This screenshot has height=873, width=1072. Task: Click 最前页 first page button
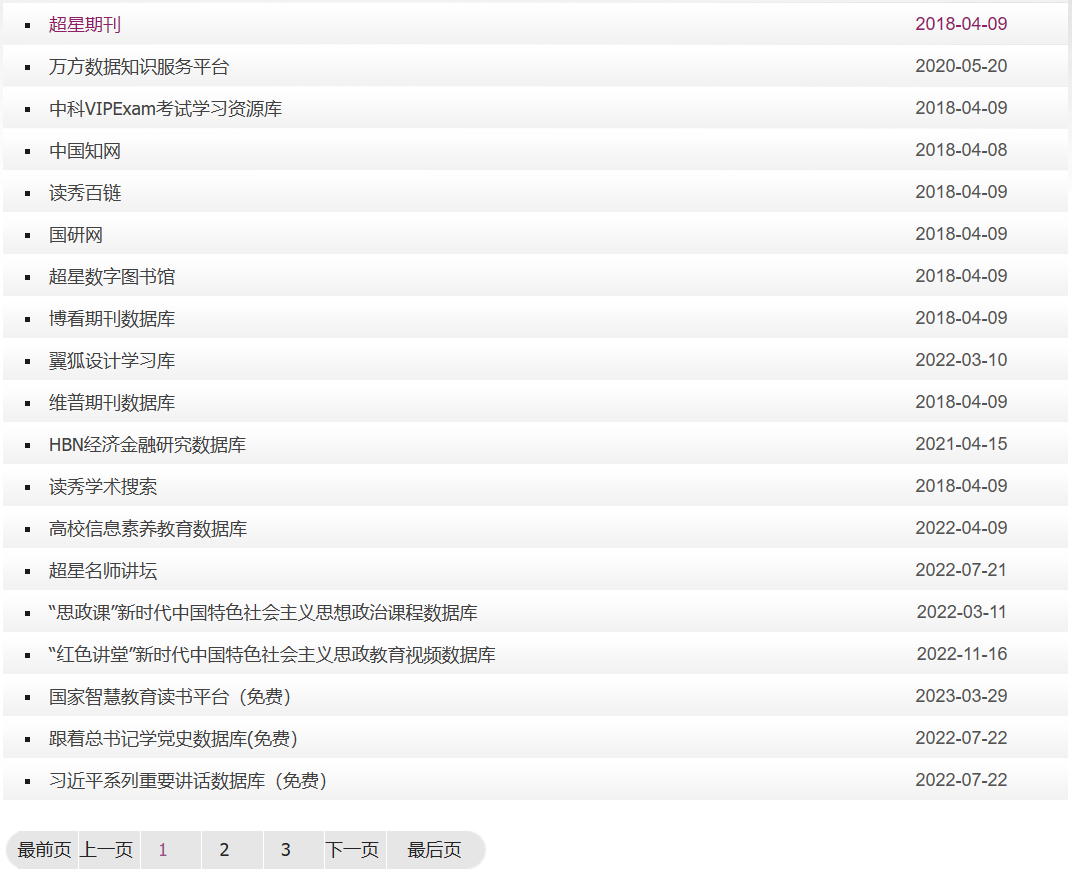pyautogui.click(x=45, y=850)
